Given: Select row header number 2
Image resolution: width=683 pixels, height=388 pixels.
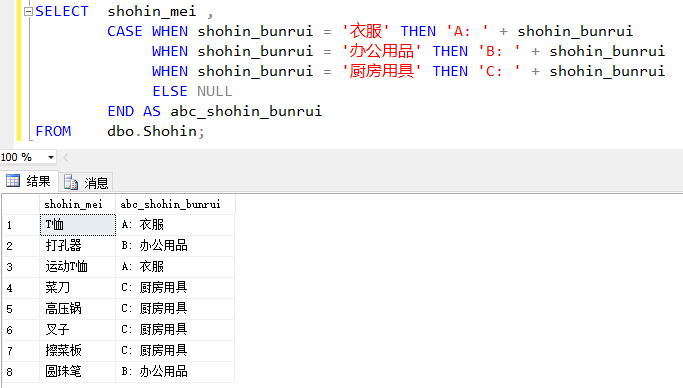Looking at the screenshot, I should point(21,246).
